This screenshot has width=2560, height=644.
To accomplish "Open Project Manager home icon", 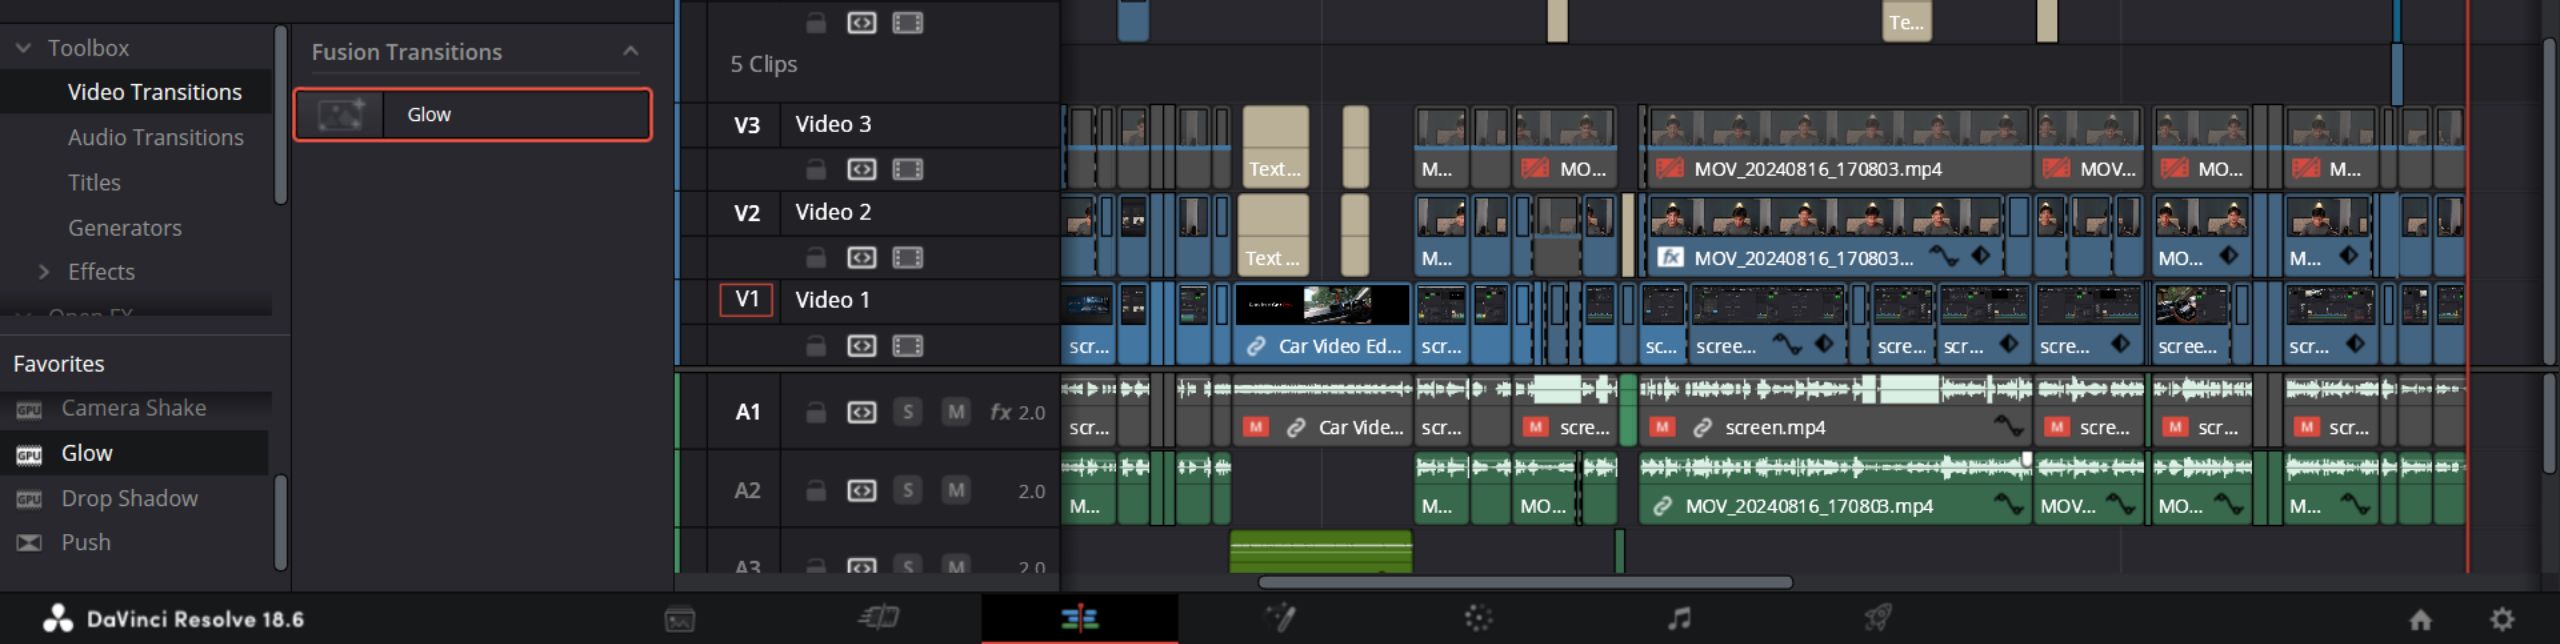I will click(x=2420, y=620).
